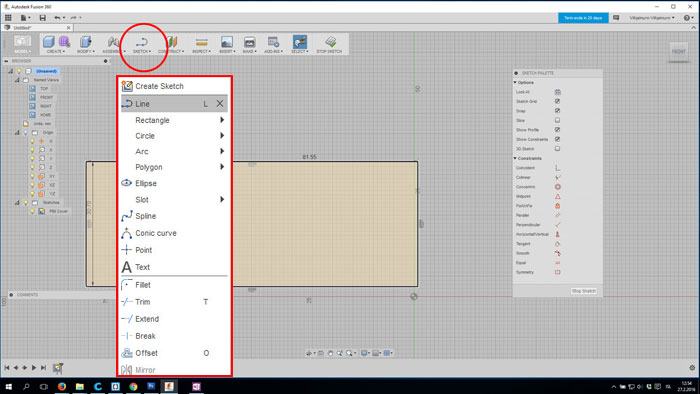This screenshot has width=700, height=394.
Task: Click the Look At icon
Action: [557, 92]
